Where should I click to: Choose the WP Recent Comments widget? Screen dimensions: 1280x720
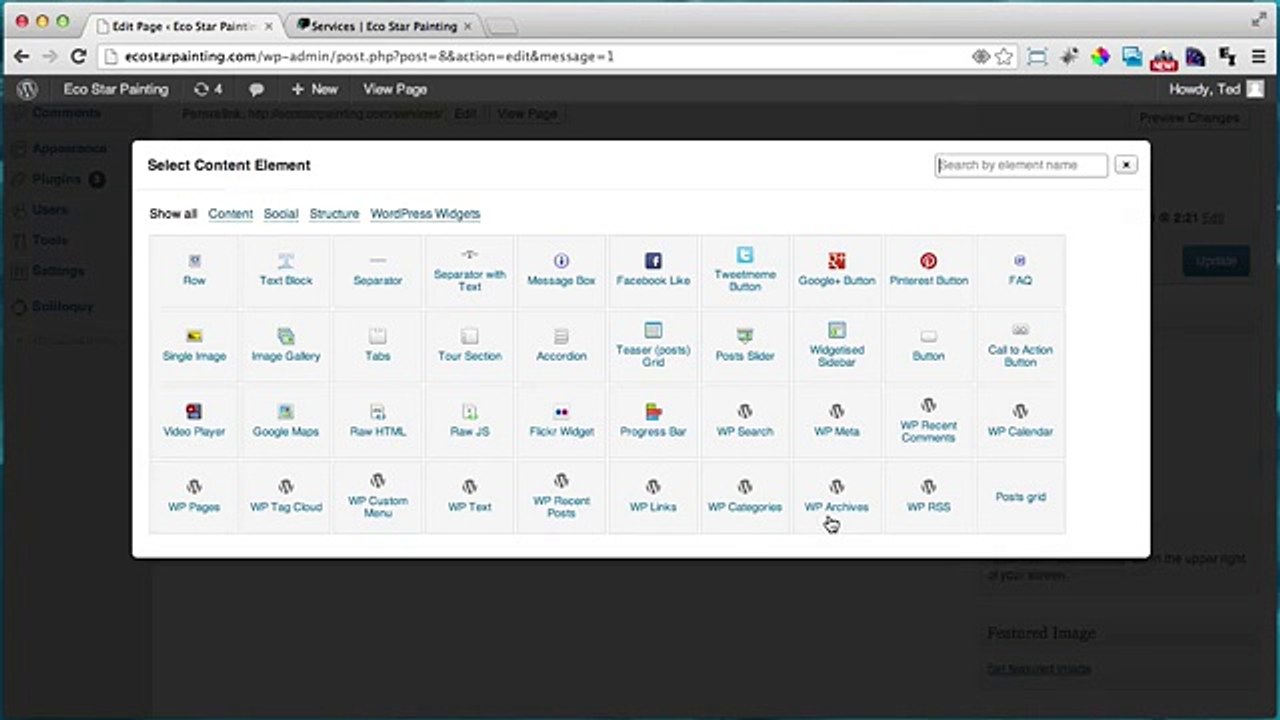(929, 422)
